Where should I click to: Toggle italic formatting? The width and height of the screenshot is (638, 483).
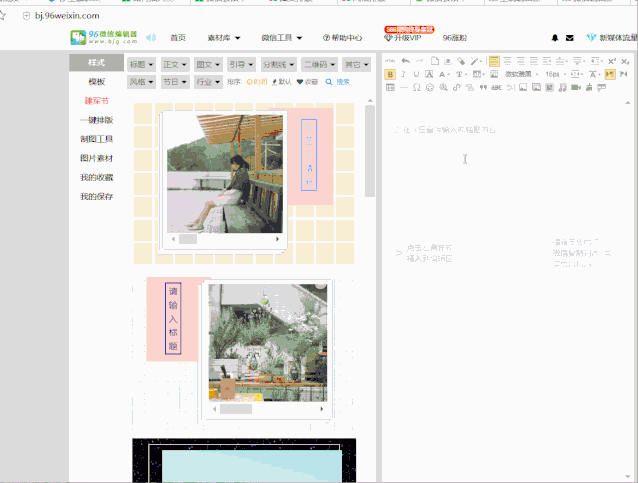pos(403,74)
